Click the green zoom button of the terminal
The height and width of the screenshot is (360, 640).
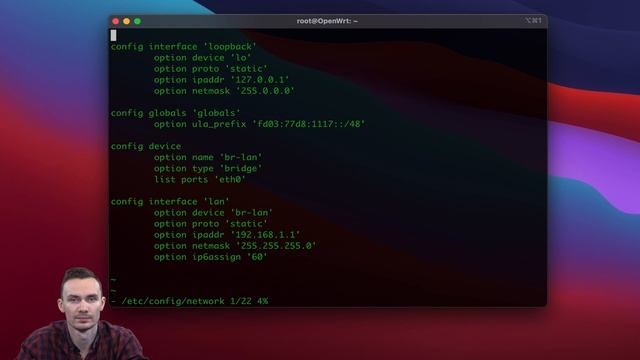(138, 21)
